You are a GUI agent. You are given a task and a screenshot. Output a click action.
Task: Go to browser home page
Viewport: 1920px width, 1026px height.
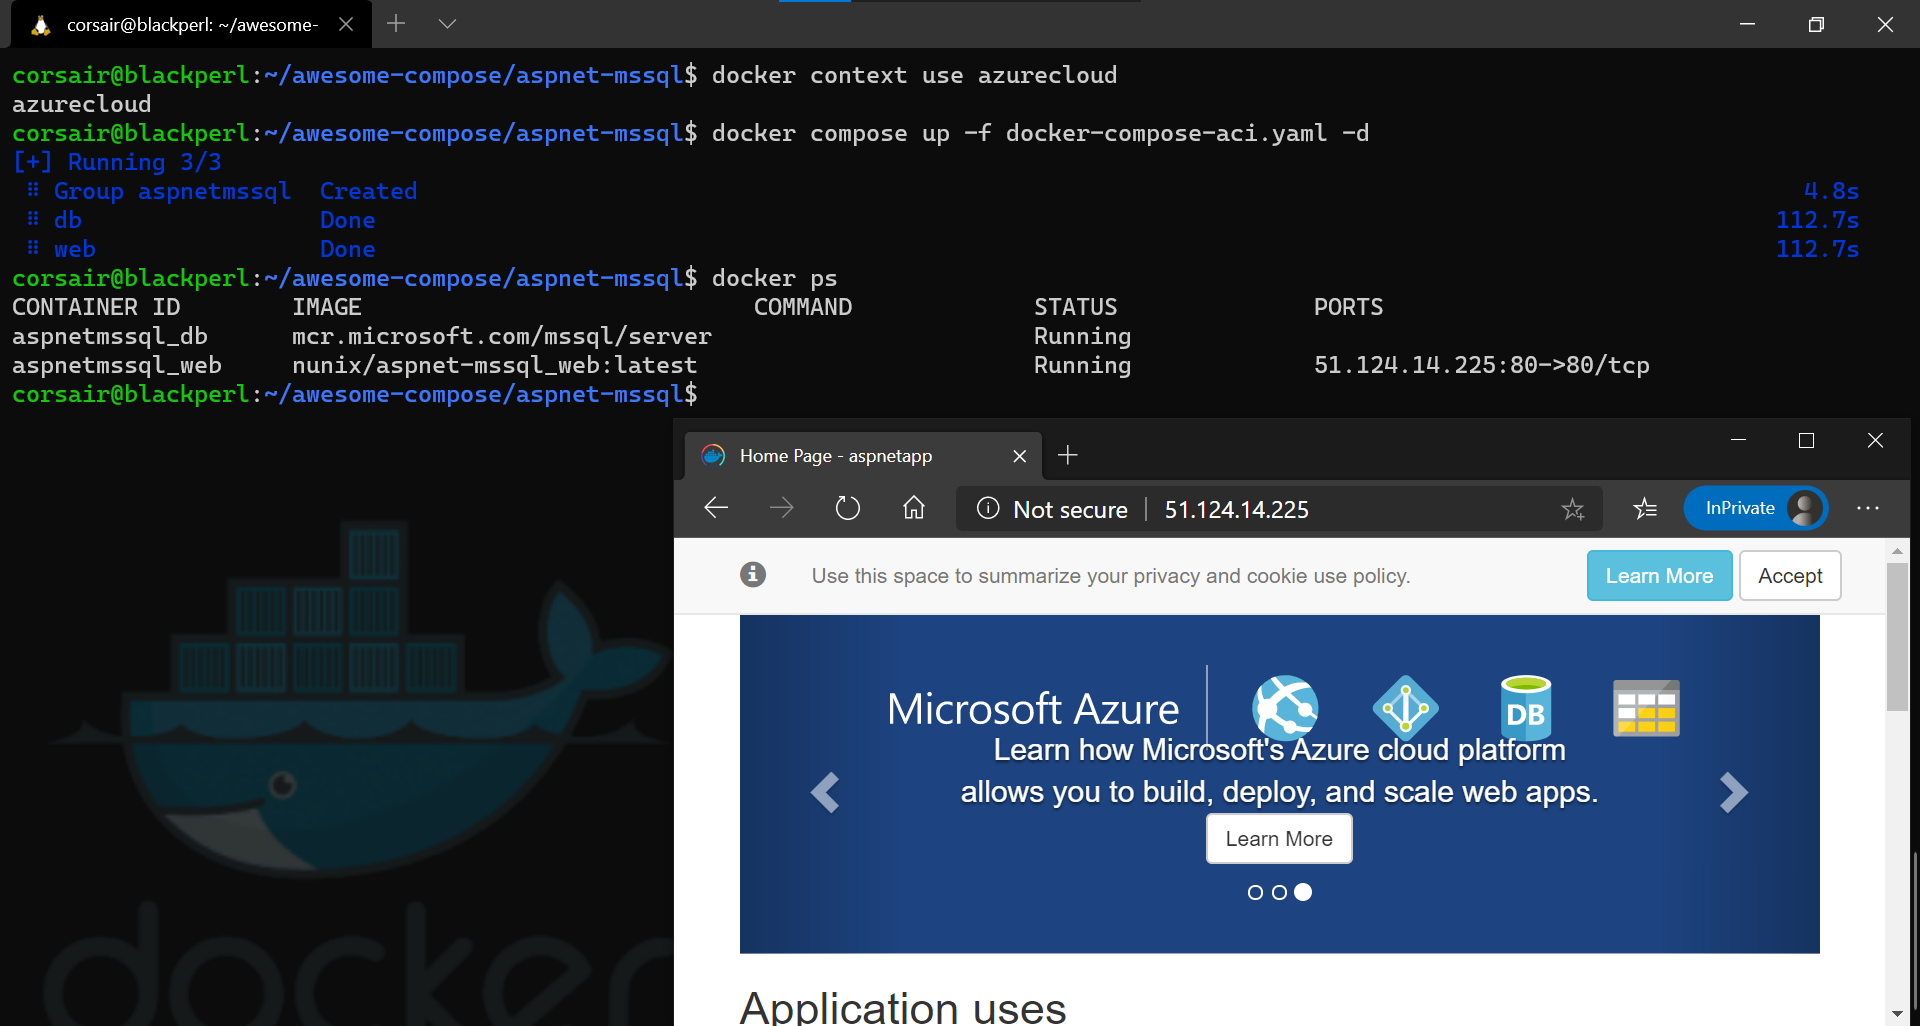pos(913,509)
